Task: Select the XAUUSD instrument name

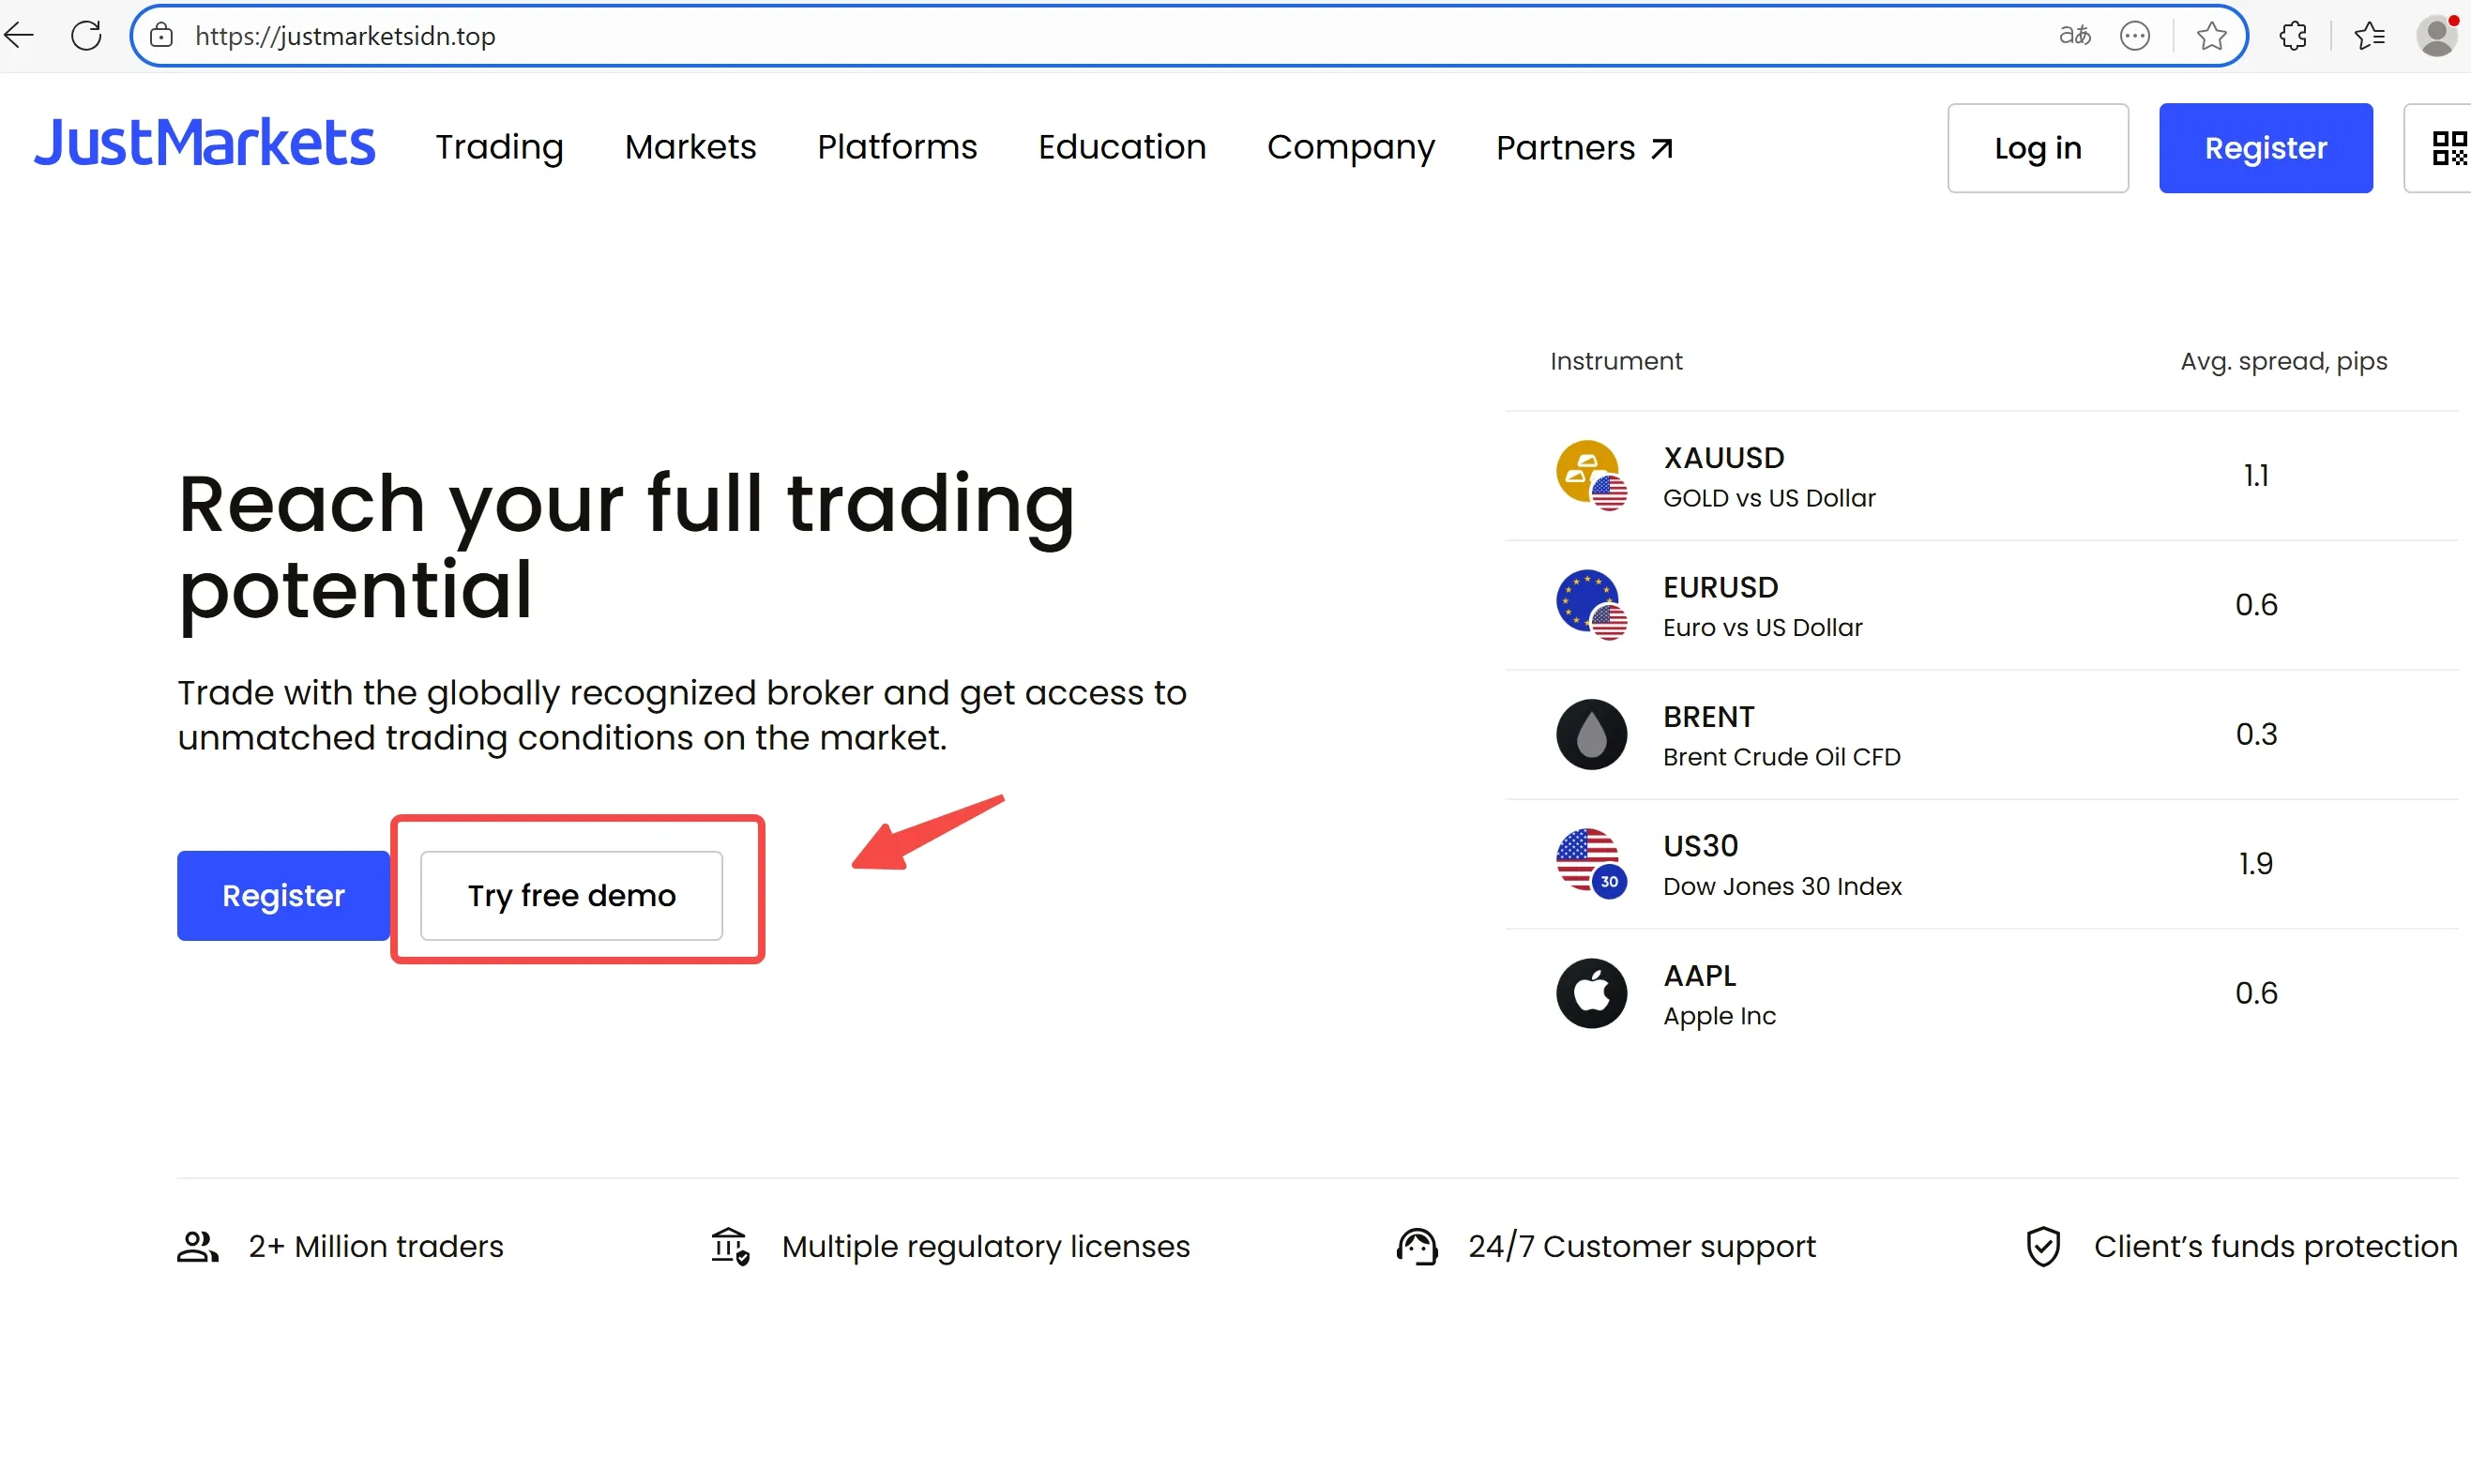Action: (1723, 458)
